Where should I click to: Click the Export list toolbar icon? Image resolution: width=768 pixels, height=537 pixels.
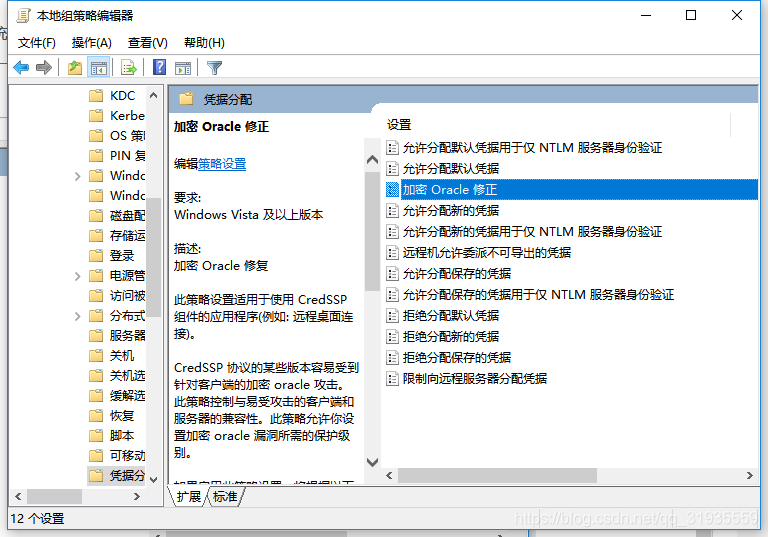tap(128, 67)
